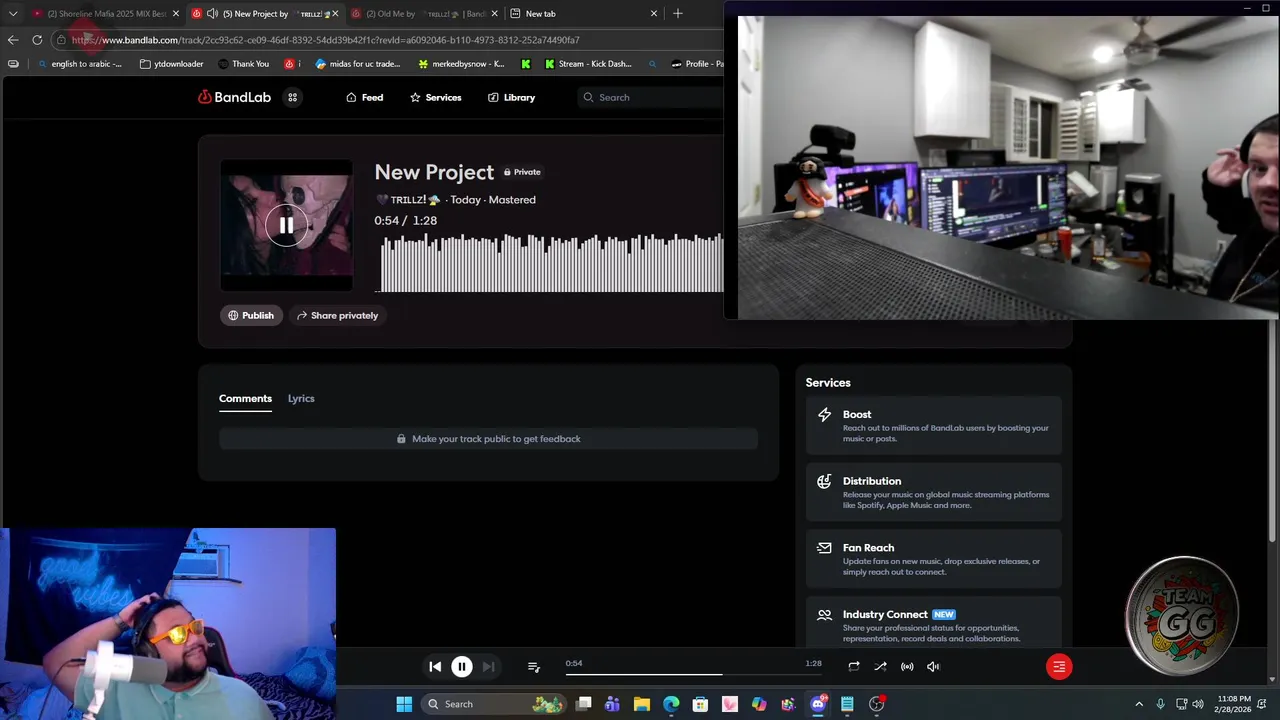Open the Industry Connect service card
This screenshot has width=1280, height=720.
[934, 622]
